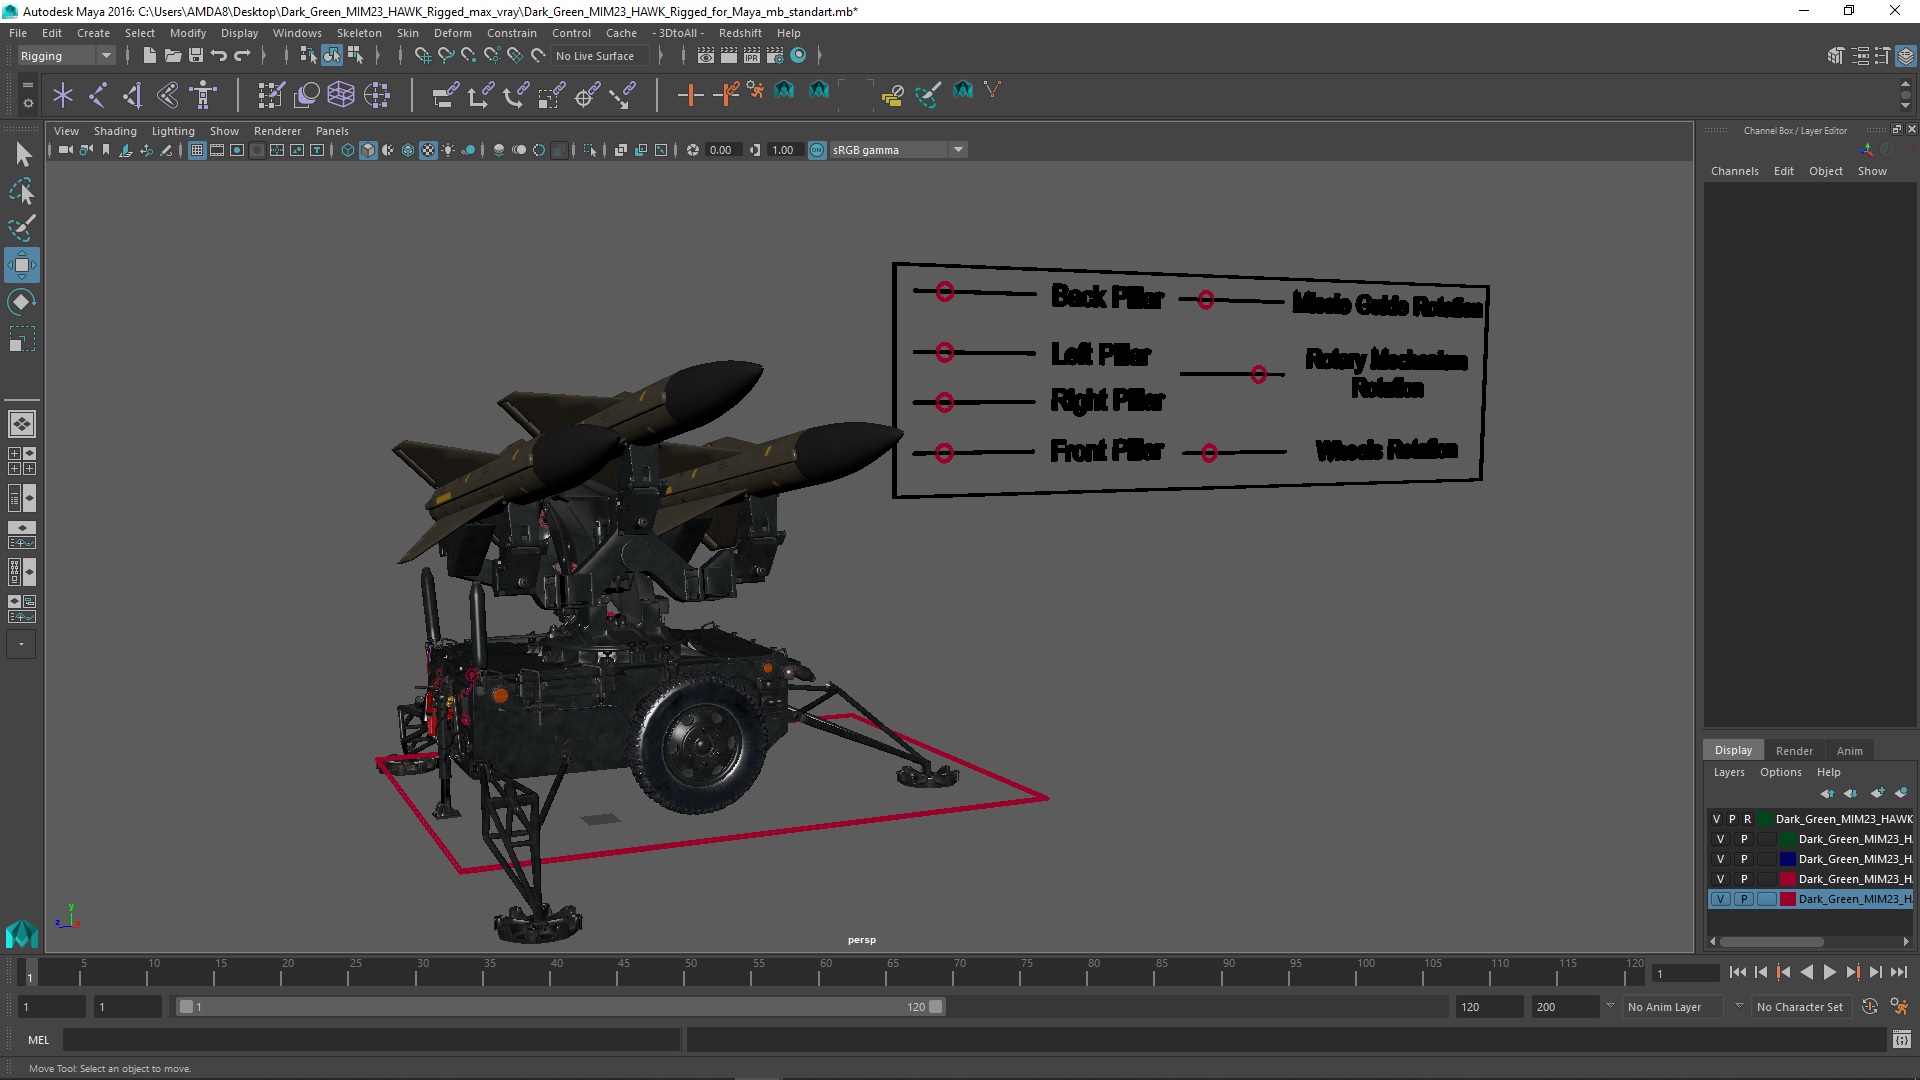This screenshot has height=1080, width=1920.
Task: Click the green color swatch of top layer
Action: click(1764, 819)
